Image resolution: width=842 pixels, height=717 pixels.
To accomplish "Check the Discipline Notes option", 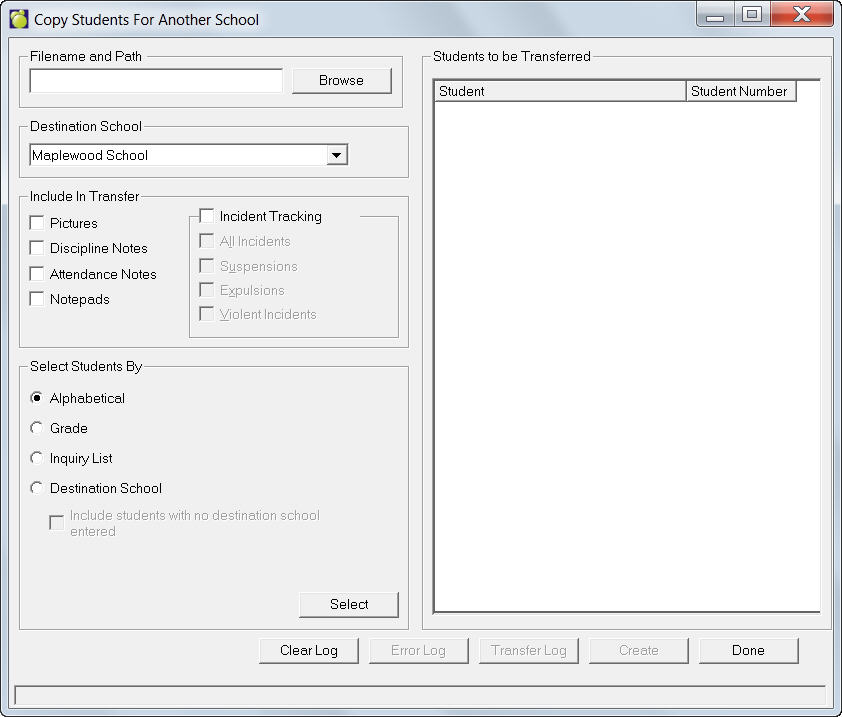I will pyautogui.click(x=38, y=248).
